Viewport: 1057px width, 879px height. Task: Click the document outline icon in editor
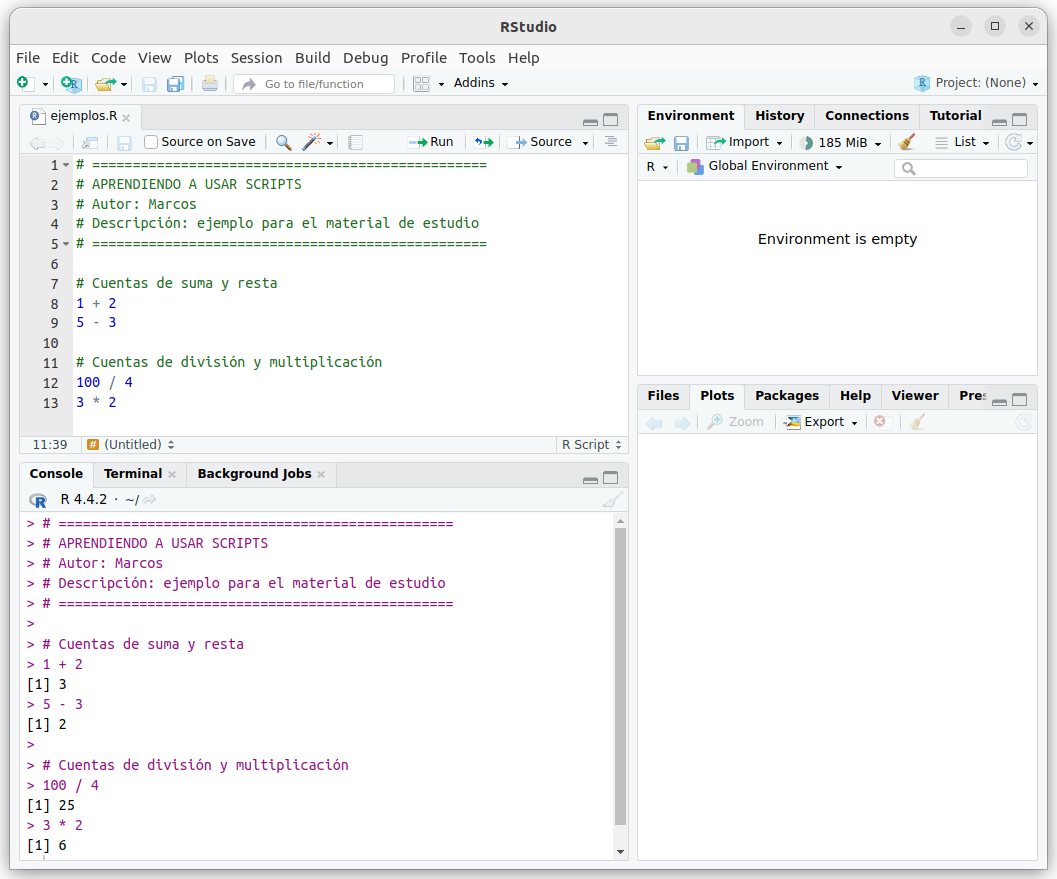[x=611, y=142]
